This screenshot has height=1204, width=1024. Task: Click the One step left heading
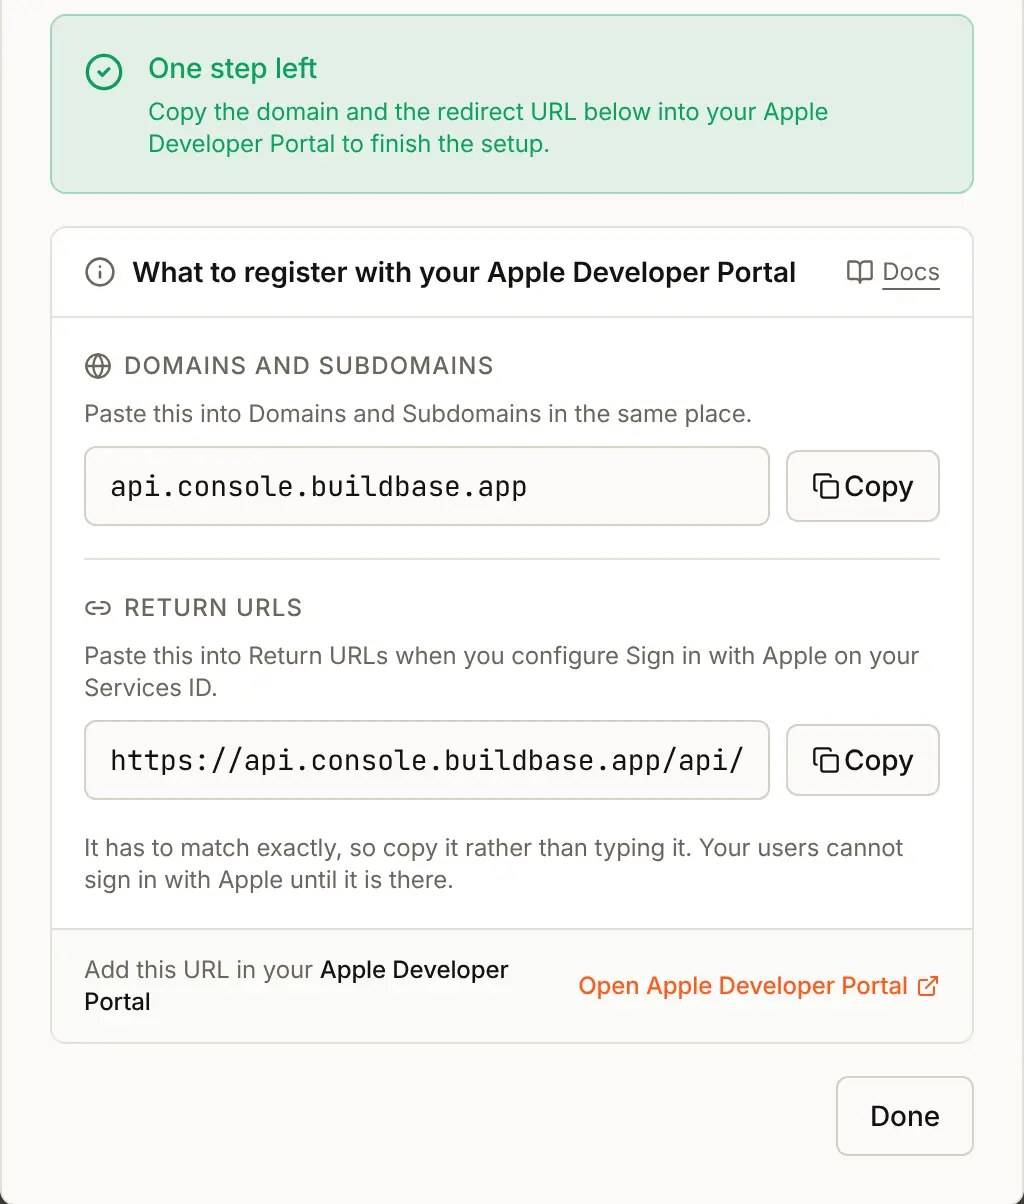click(x=233, y=68)
